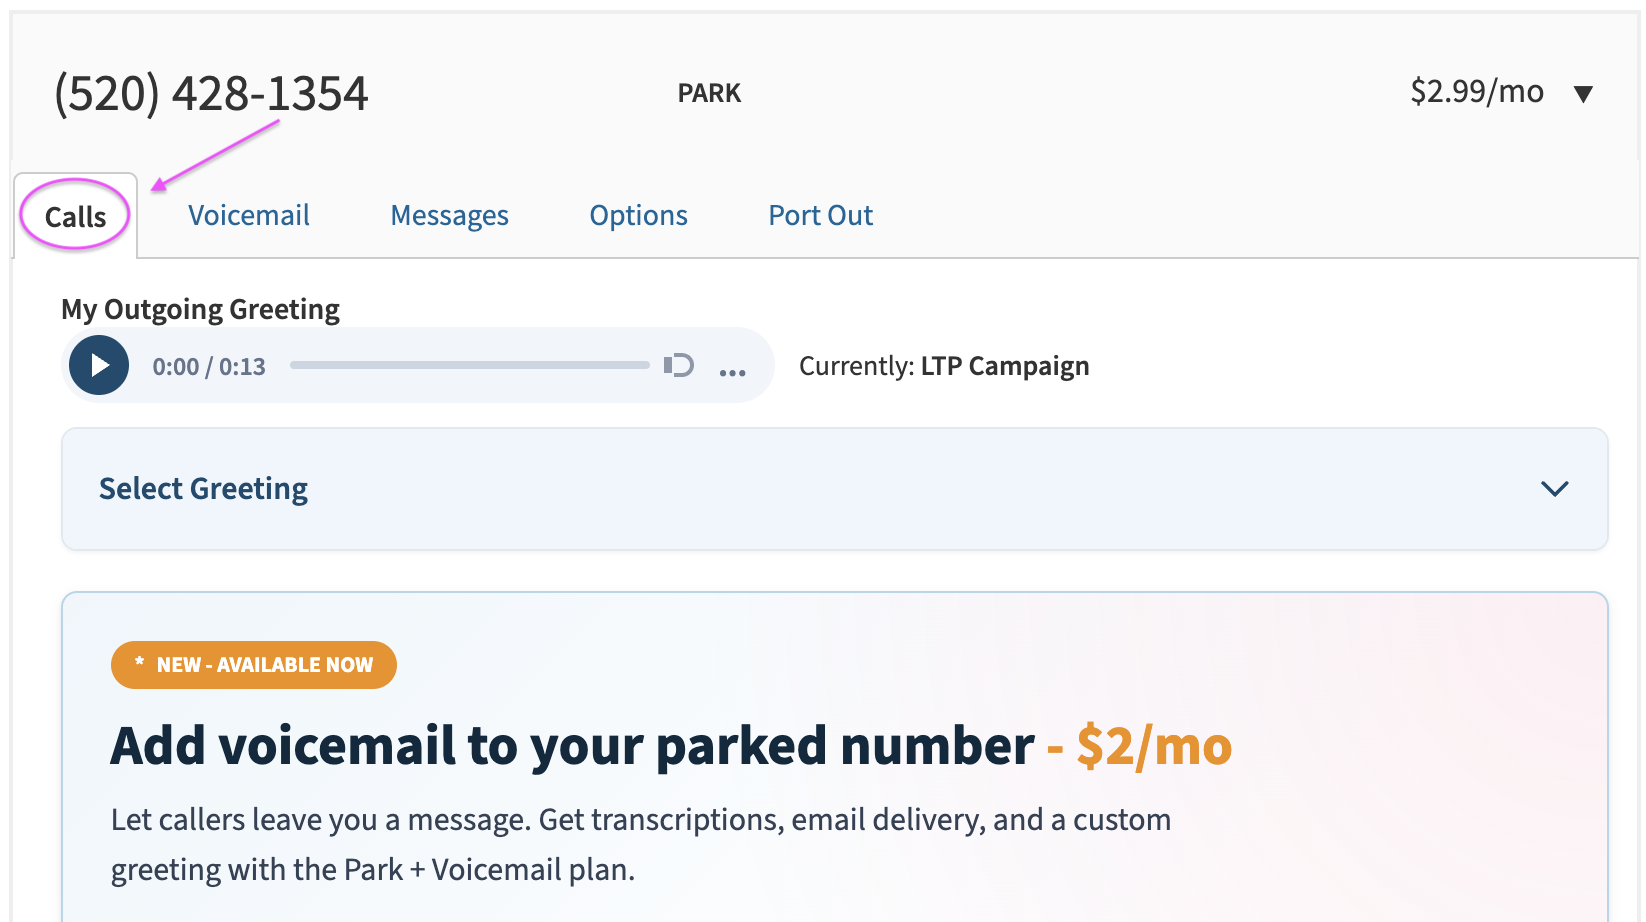Click the Add voicemail to your parked number heading
This screenshot has width=1646, height=922.
[x=572, y=746]
